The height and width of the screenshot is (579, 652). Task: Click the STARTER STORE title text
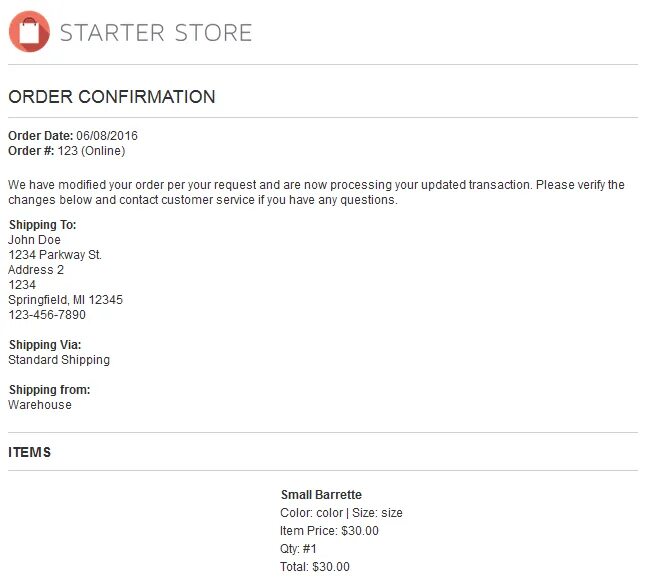coord(156,33)
